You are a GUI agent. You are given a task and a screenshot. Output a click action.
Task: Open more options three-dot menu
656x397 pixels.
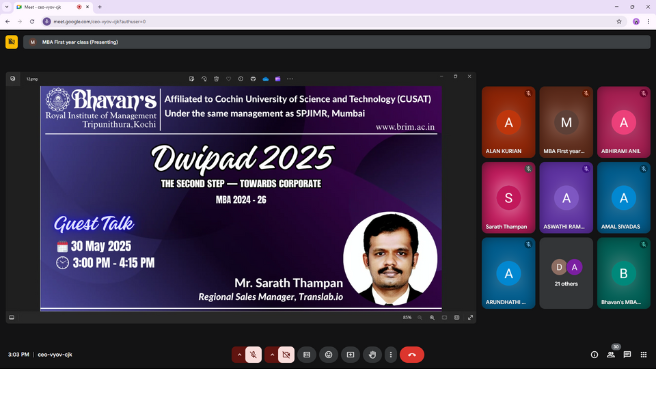click(390, 355)
